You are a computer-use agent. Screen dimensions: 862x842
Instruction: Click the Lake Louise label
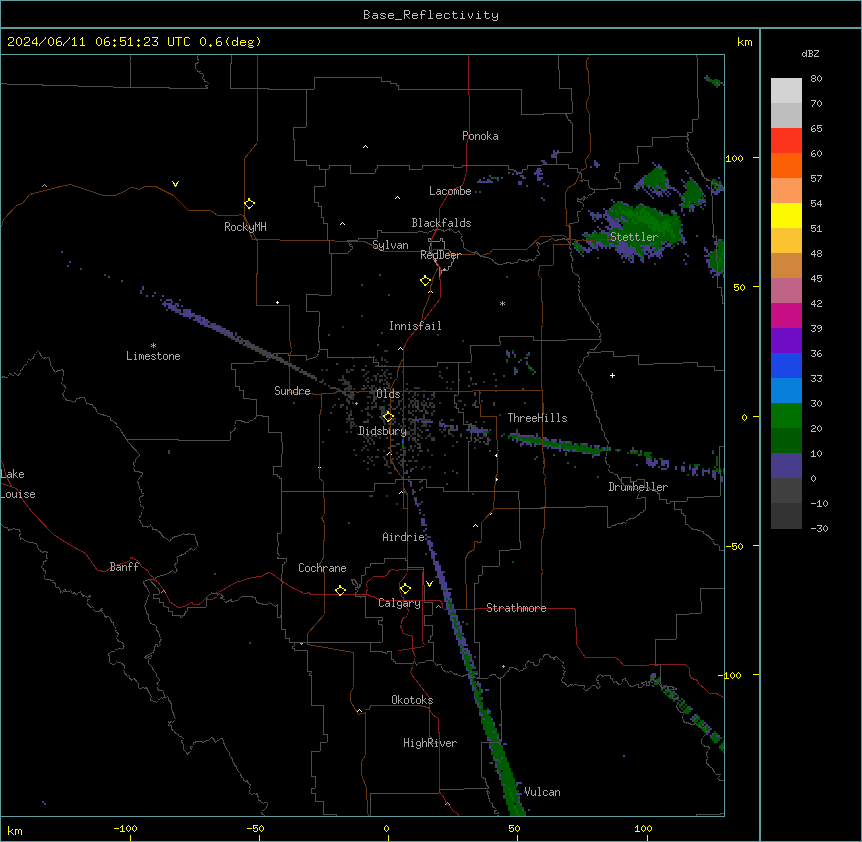click(x=18, y=484)
